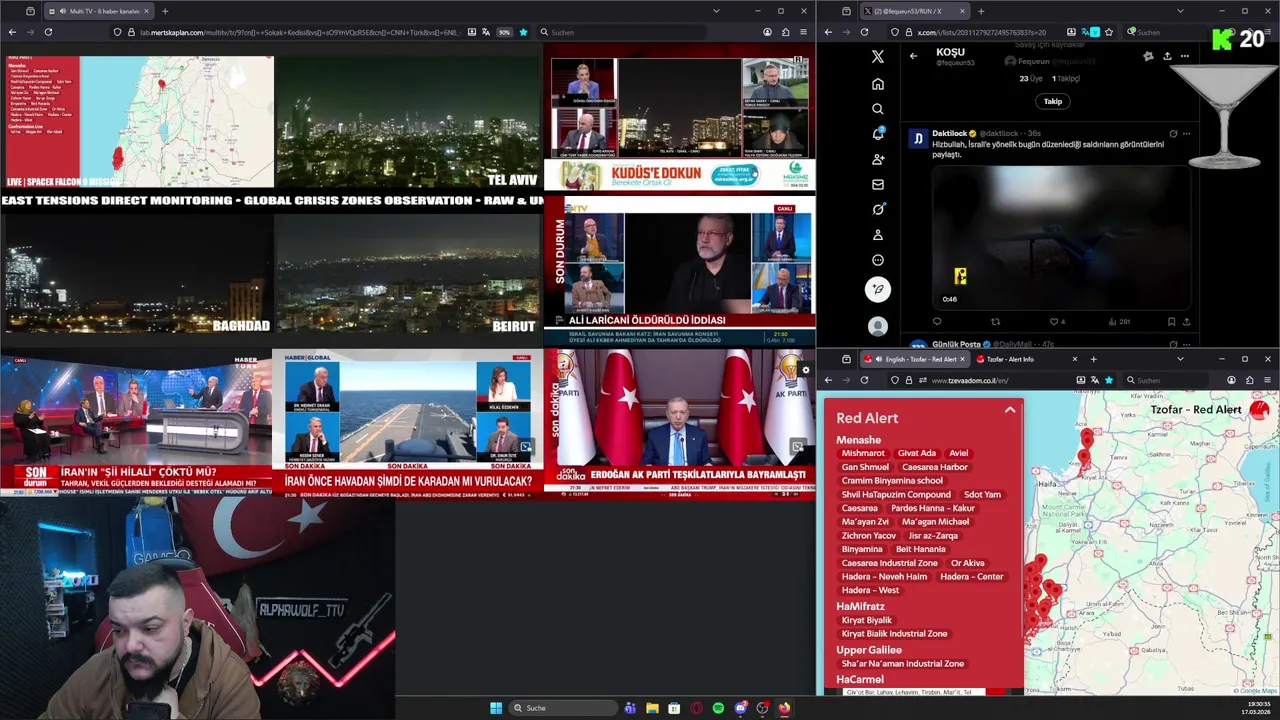The width and height of the screenshot is (1280, 720).
Task: Click the Beirut live camera feed
Action: click(x=408, y=273)
